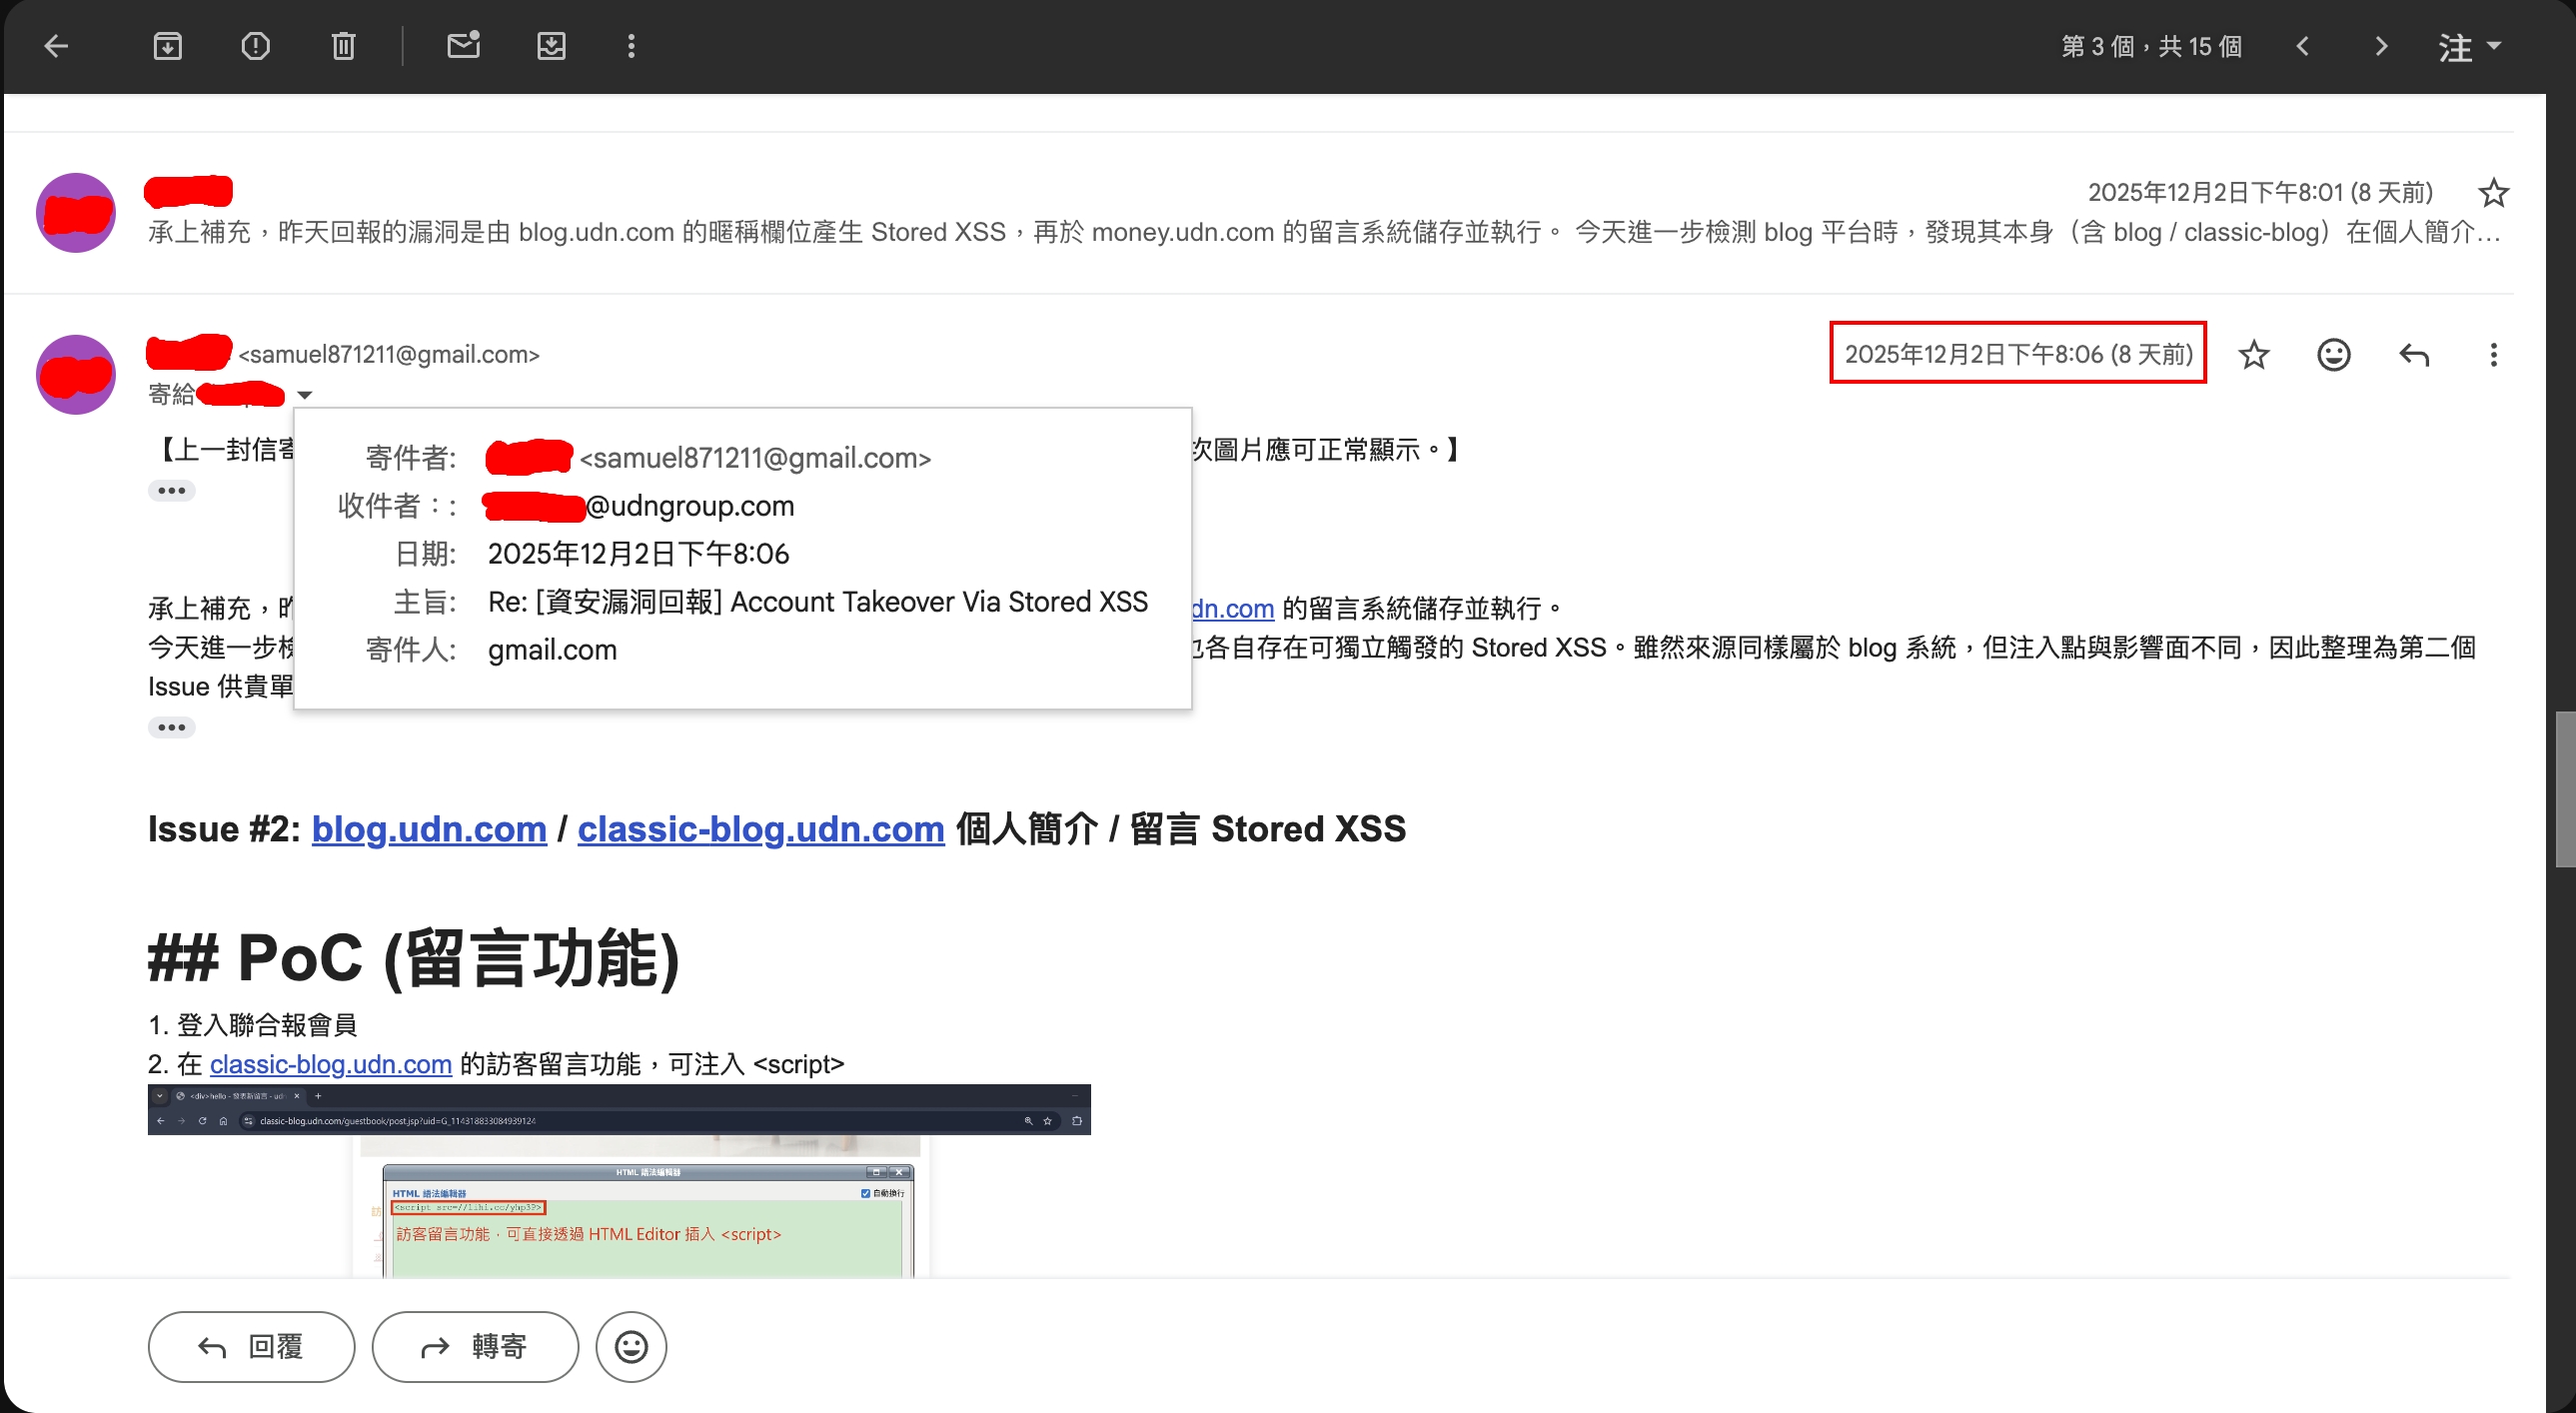Viewport: 2576px width, 1413px height.
Task: Open the input method 注 dropdown
Action: pos(2469,46)
